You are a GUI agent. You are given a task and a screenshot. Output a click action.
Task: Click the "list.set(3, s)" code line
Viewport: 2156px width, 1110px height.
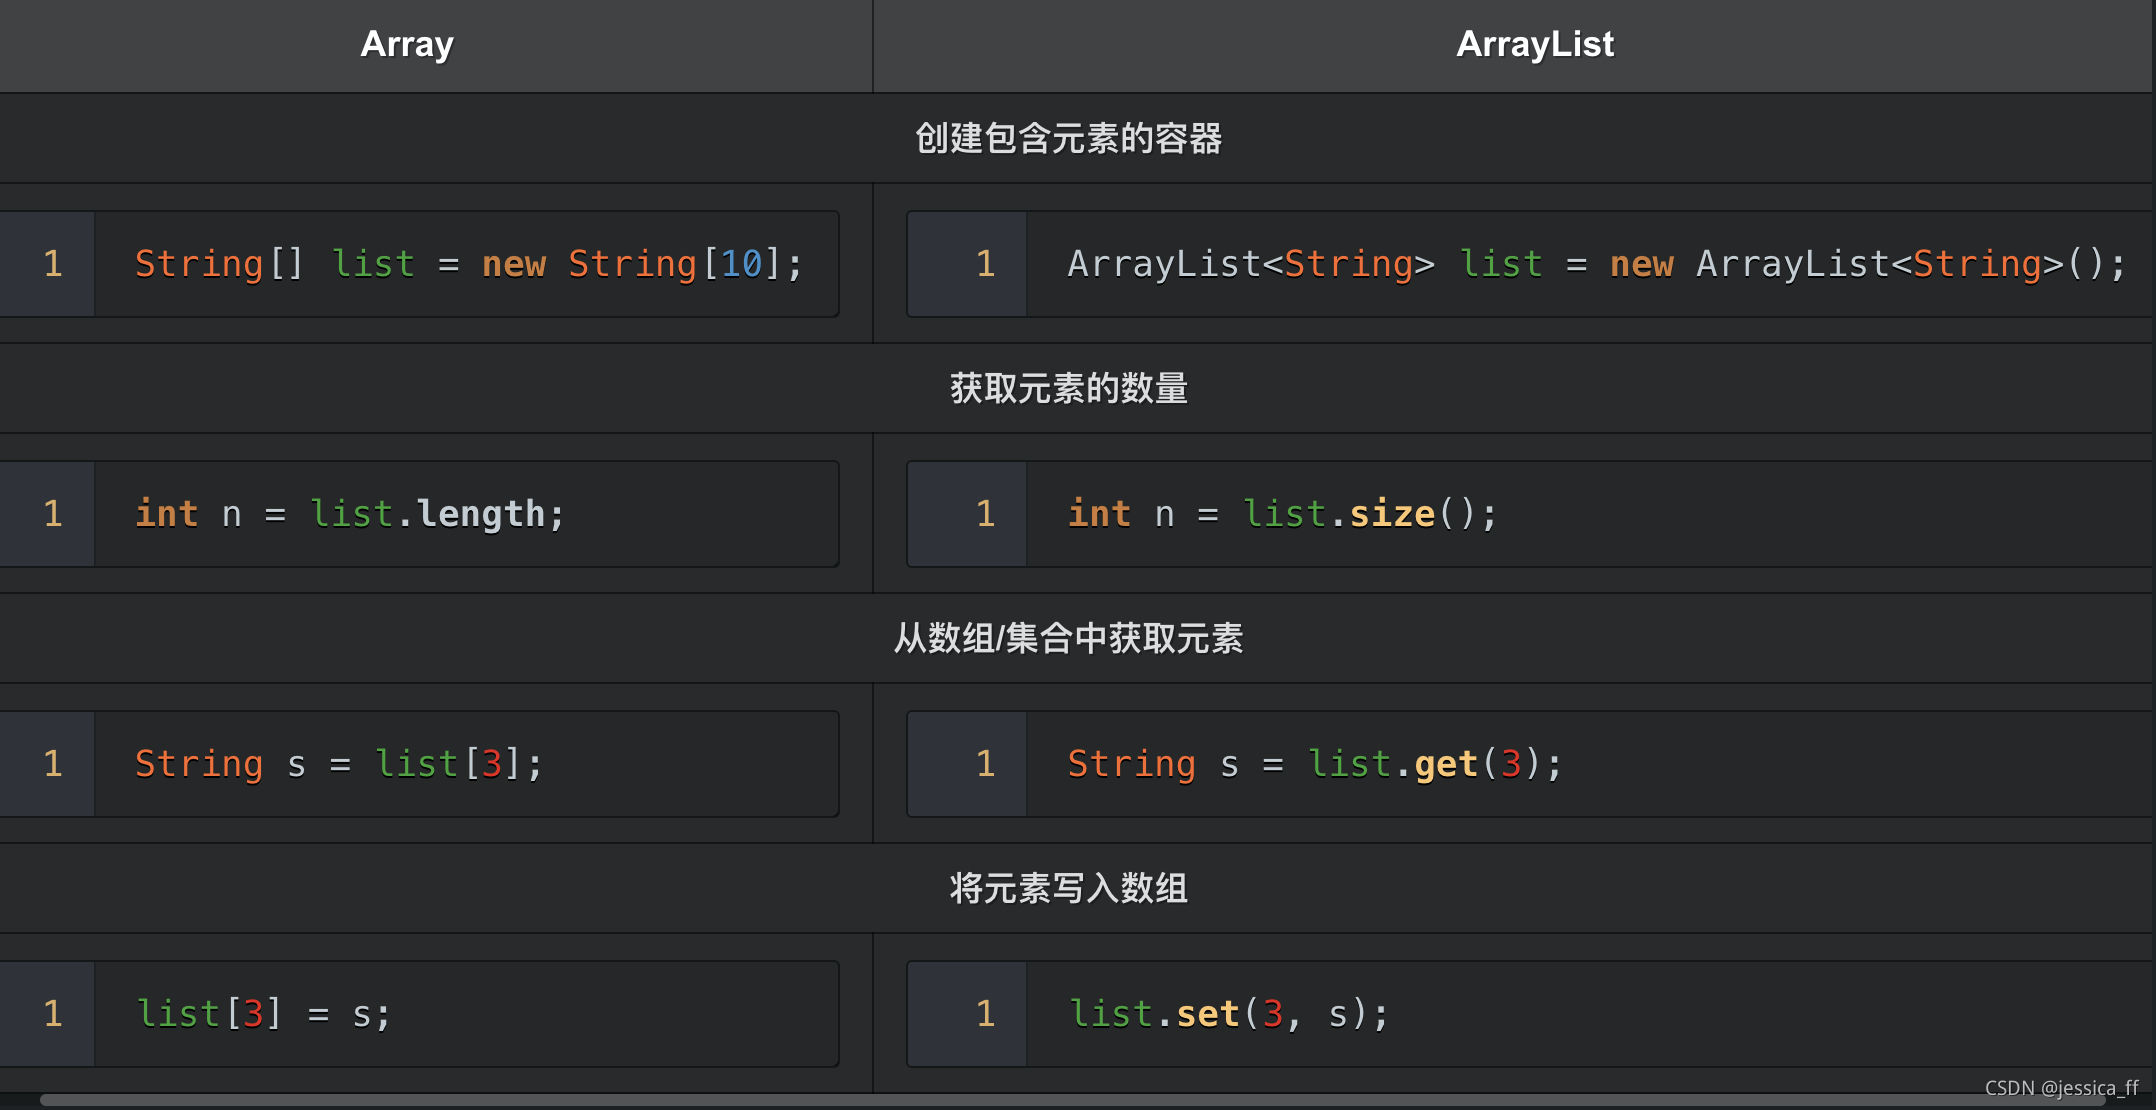pos(1228,1012)
